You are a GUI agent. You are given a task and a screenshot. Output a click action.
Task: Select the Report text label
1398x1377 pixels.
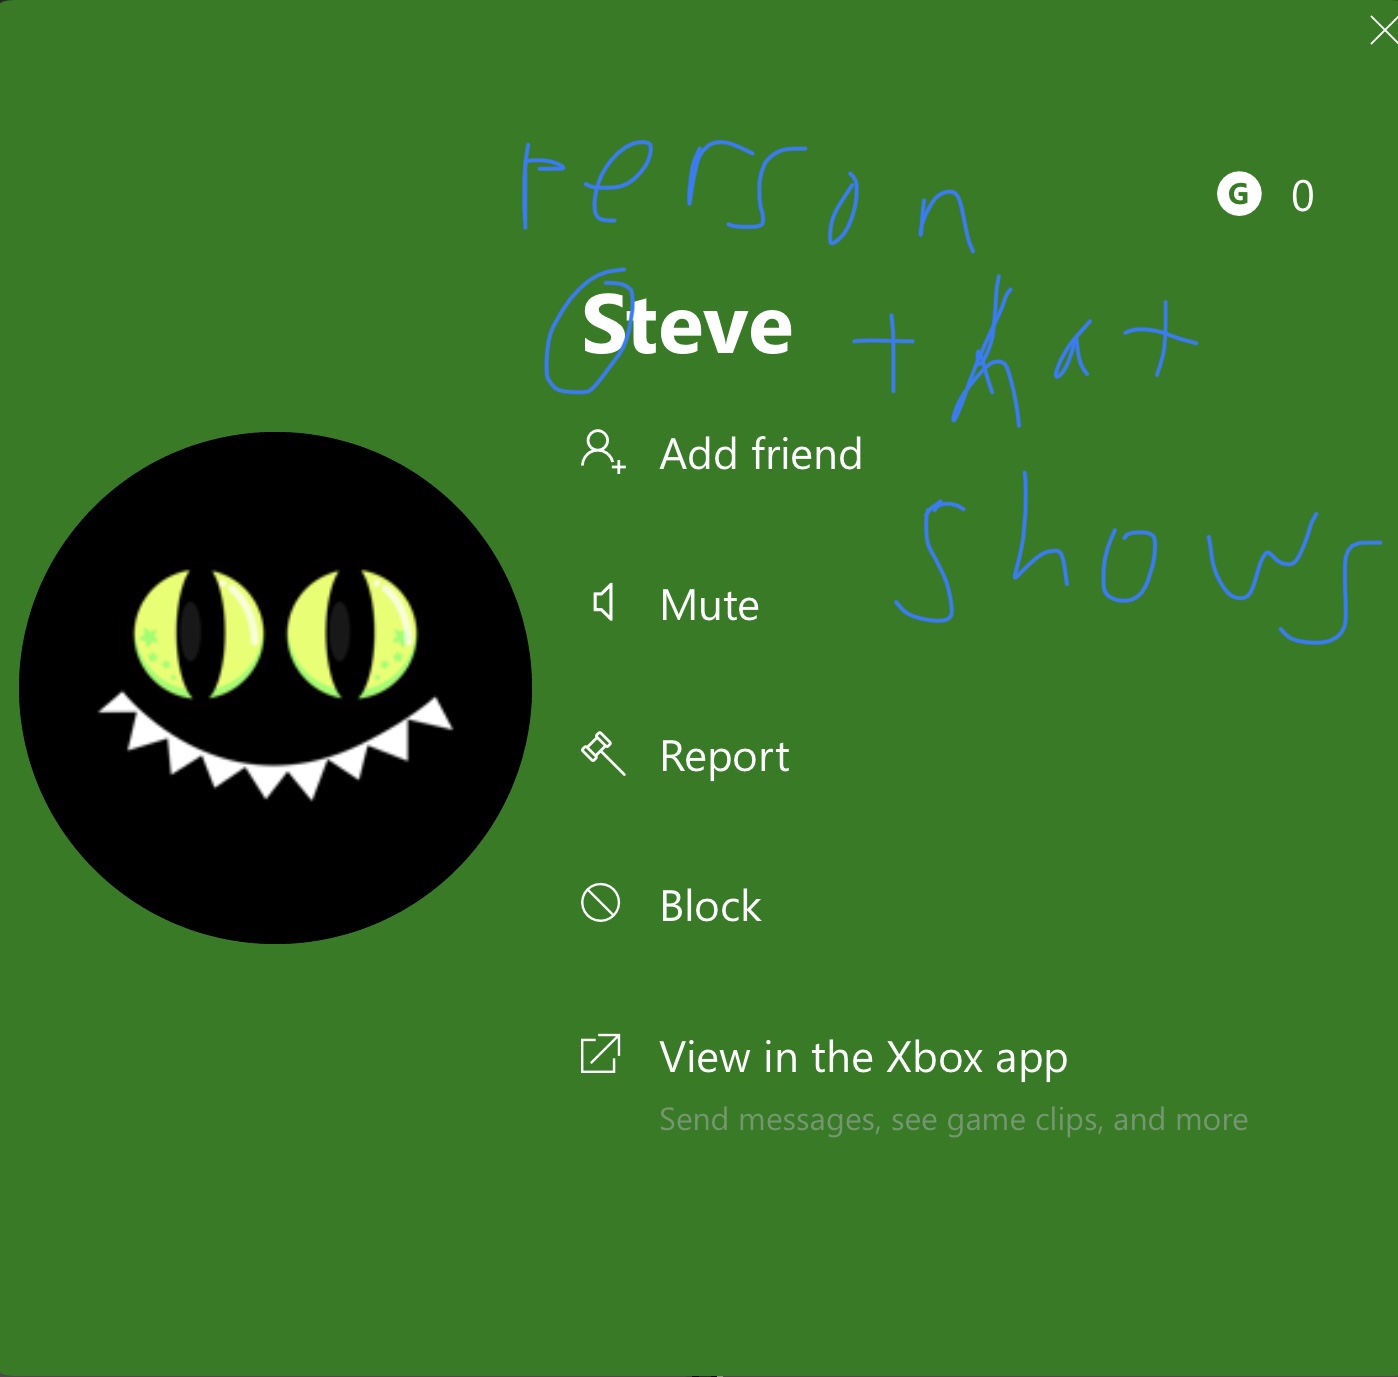(x=725, y=757)
